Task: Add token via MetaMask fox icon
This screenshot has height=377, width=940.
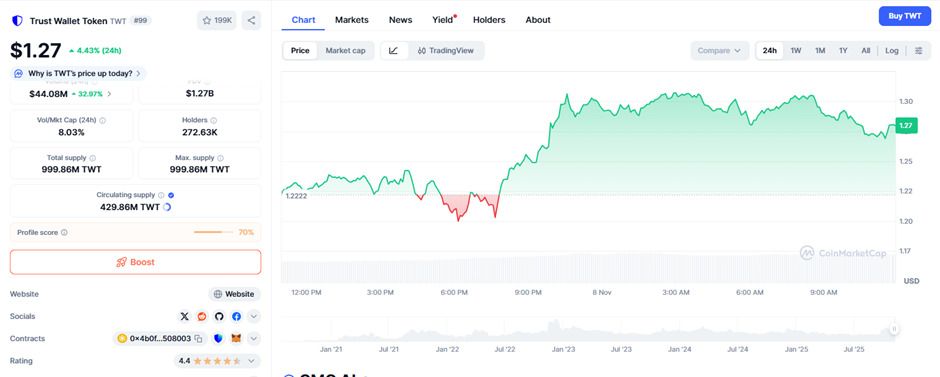Action: pyautogui.click(x=236, y=339)
